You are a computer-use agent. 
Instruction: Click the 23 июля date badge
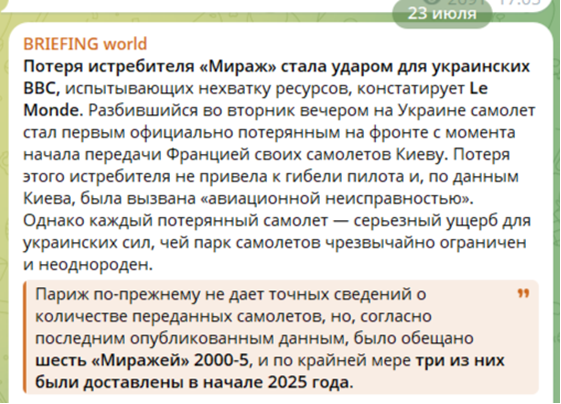(442, 14)
